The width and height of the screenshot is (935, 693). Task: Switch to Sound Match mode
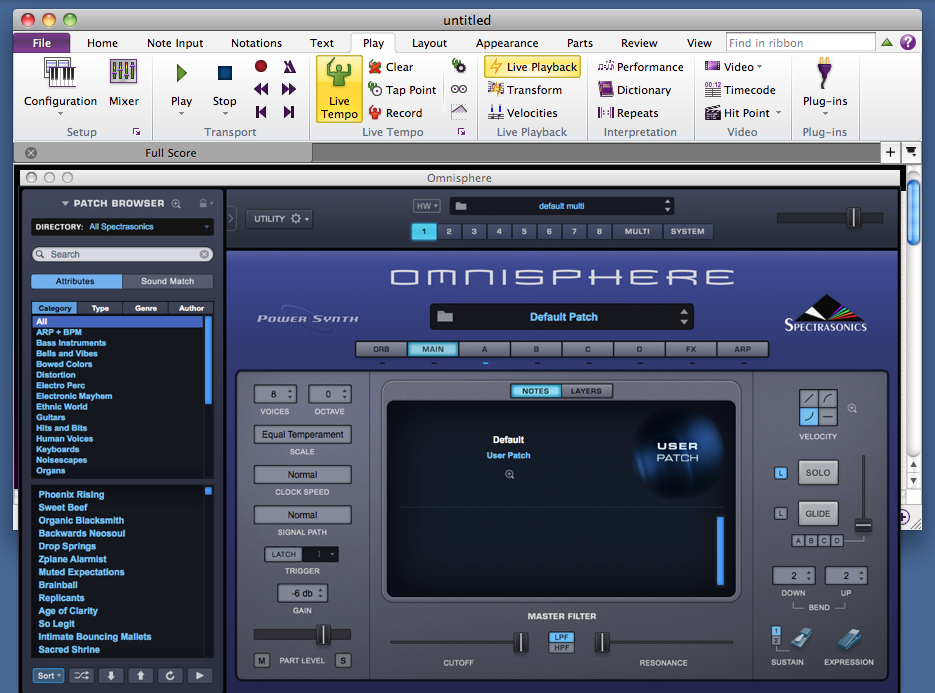point(168,281)
